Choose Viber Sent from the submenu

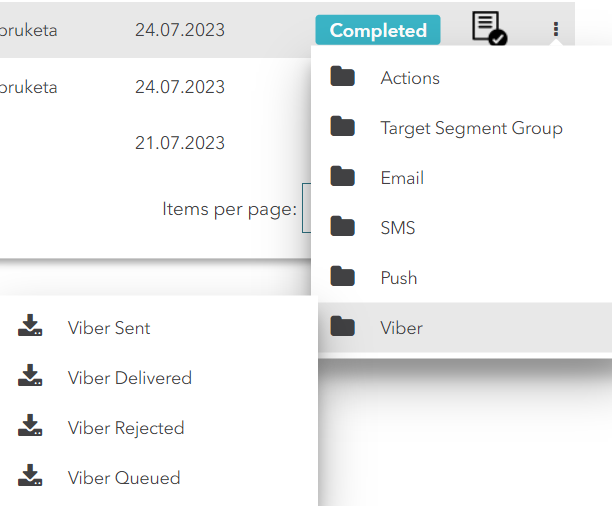109,328
